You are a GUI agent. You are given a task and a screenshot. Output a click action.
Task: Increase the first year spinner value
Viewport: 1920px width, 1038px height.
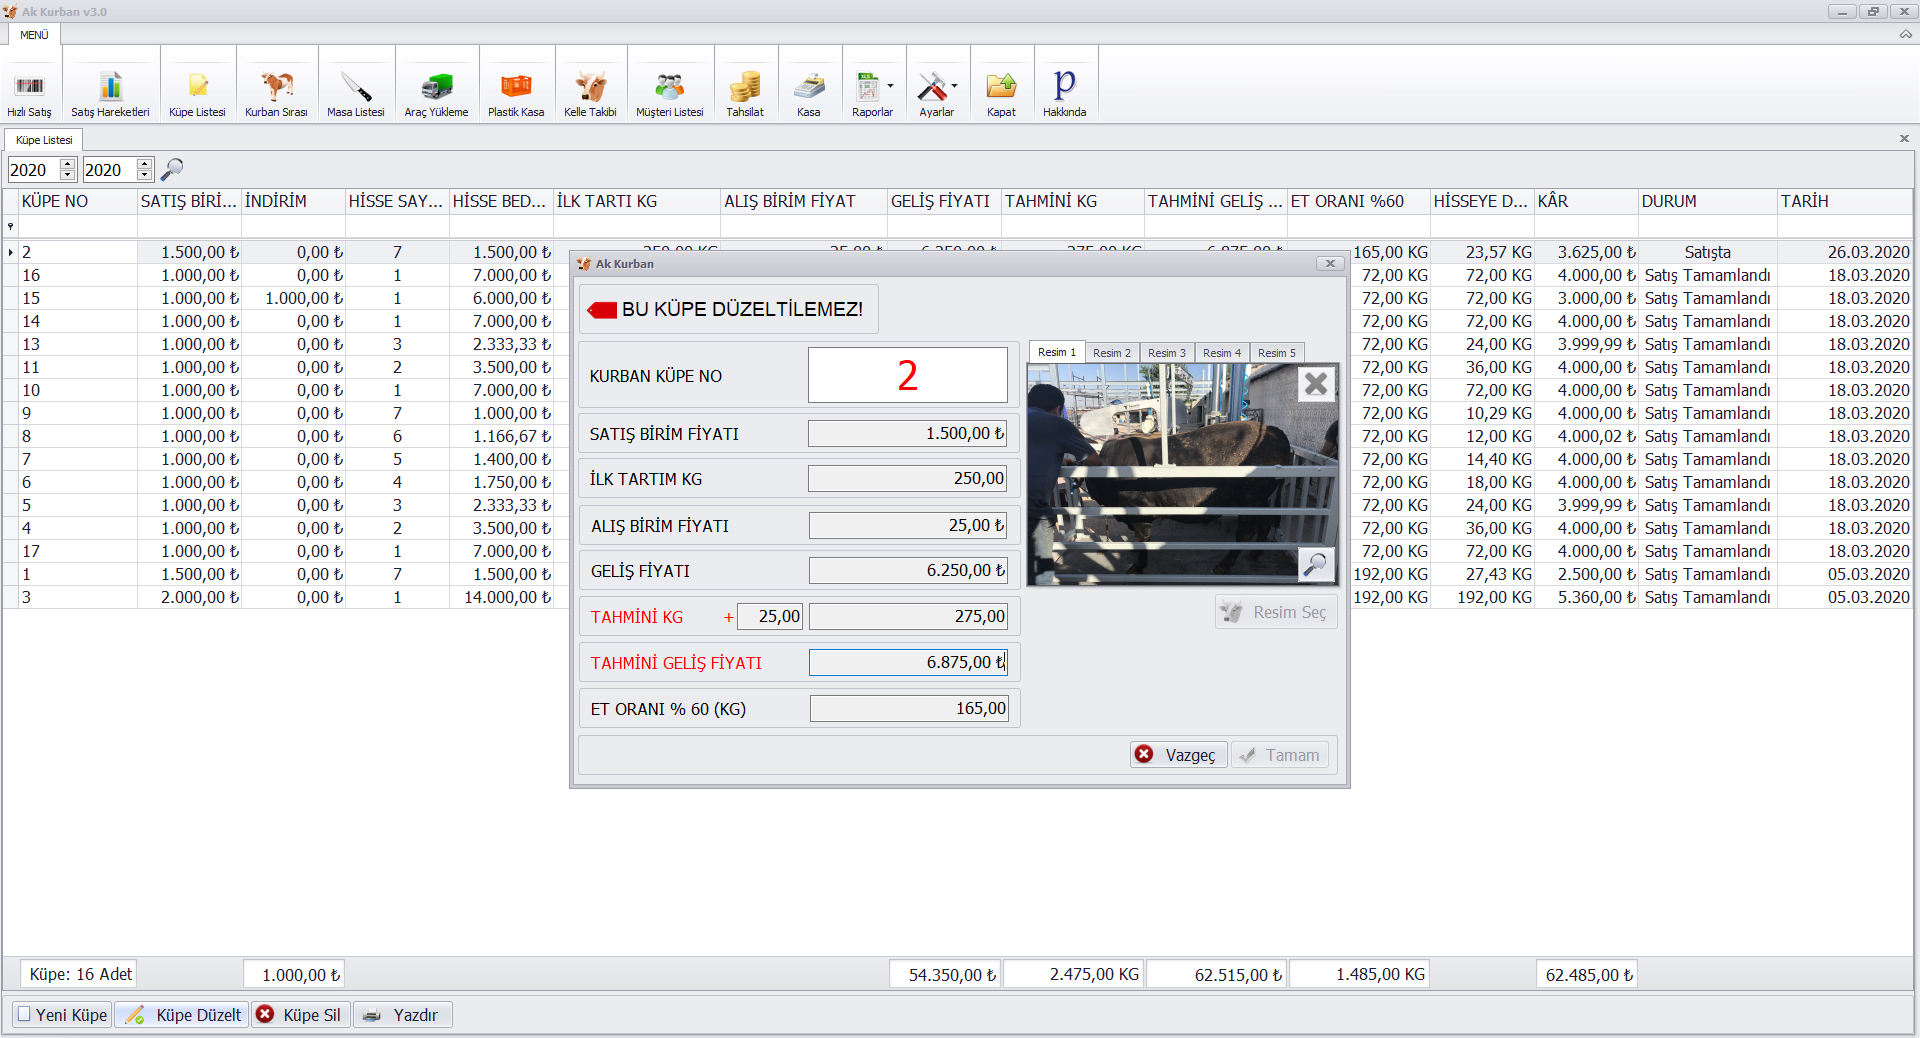[68, 164]
